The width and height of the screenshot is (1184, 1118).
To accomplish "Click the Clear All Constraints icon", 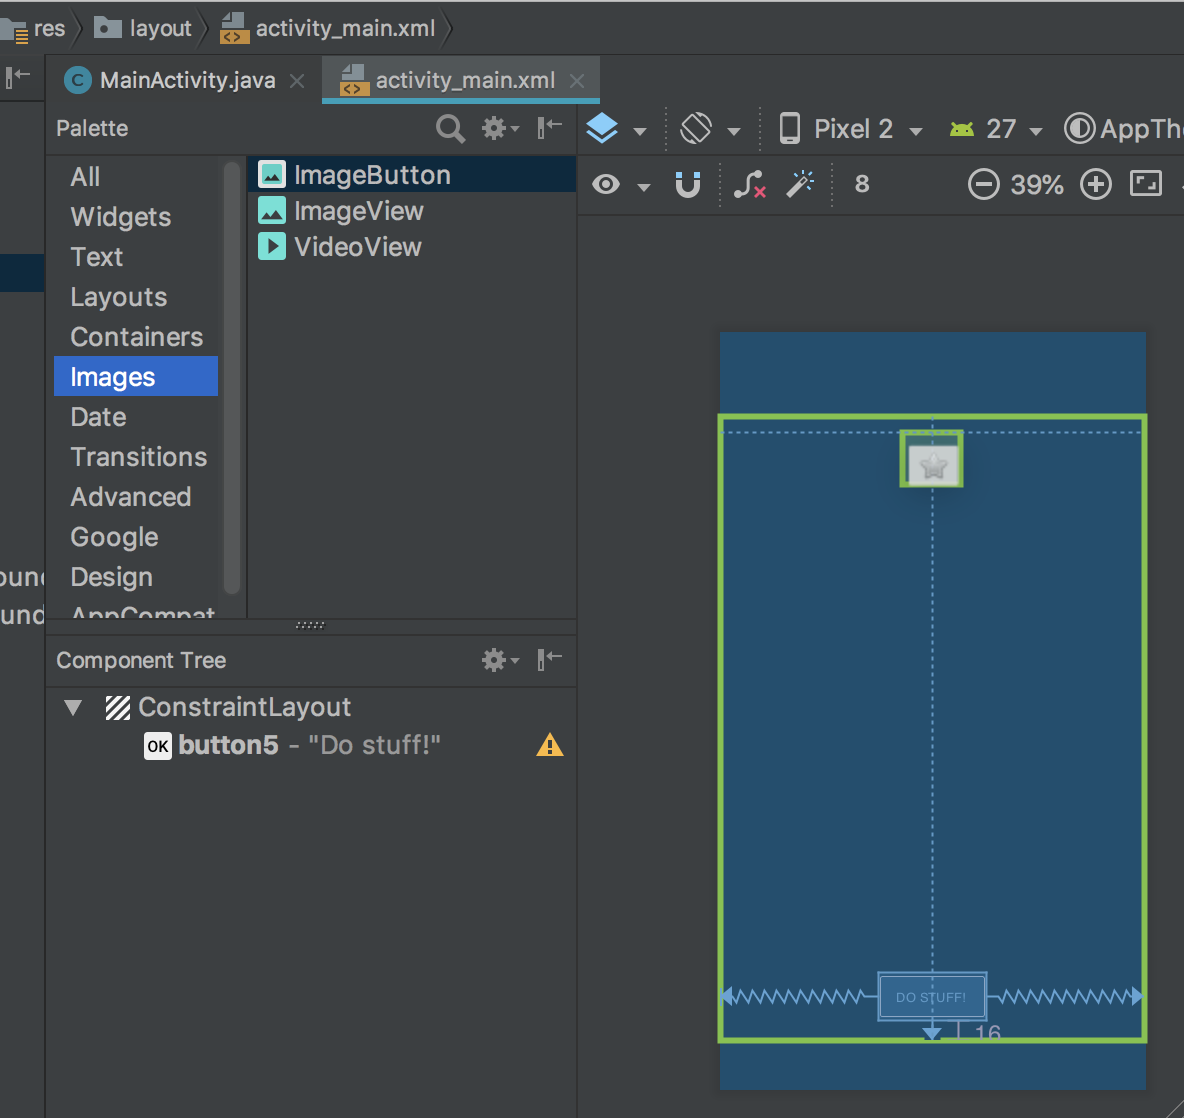I will pyautogui.click(x=750, y=184).
